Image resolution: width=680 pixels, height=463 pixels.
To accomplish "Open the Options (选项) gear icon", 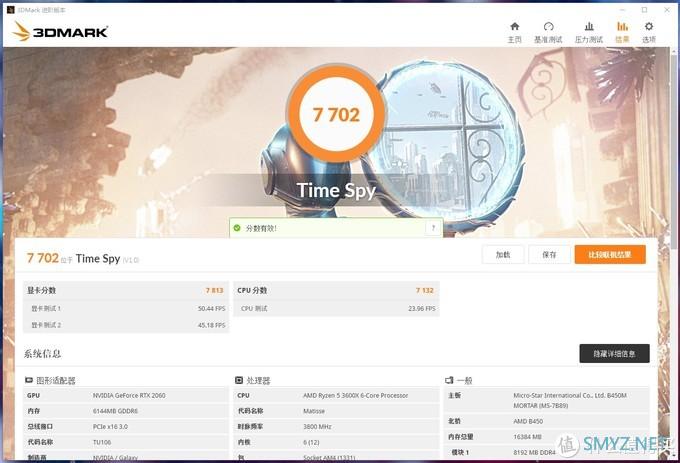I will (x=649, y=26).
